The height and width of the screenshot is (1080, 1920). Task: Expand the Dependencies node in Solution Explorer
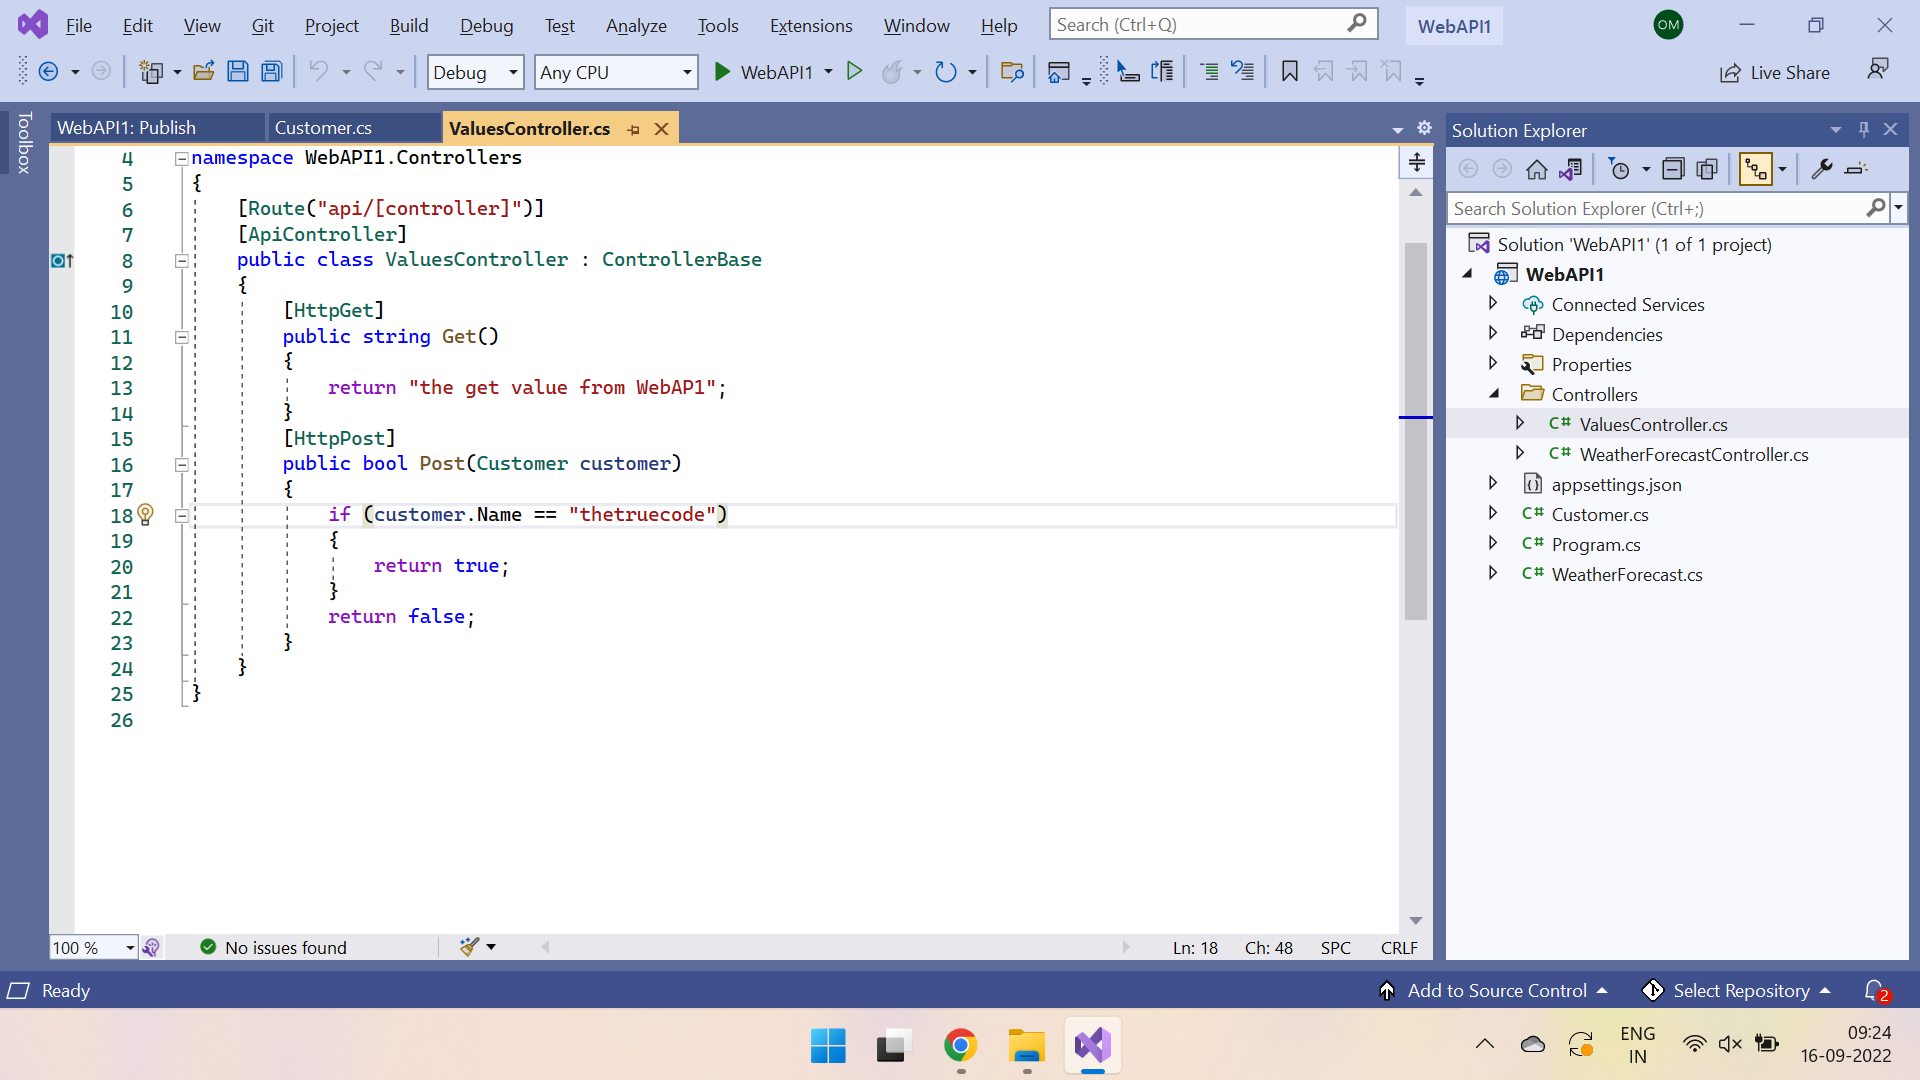(x=1494, y=334)
